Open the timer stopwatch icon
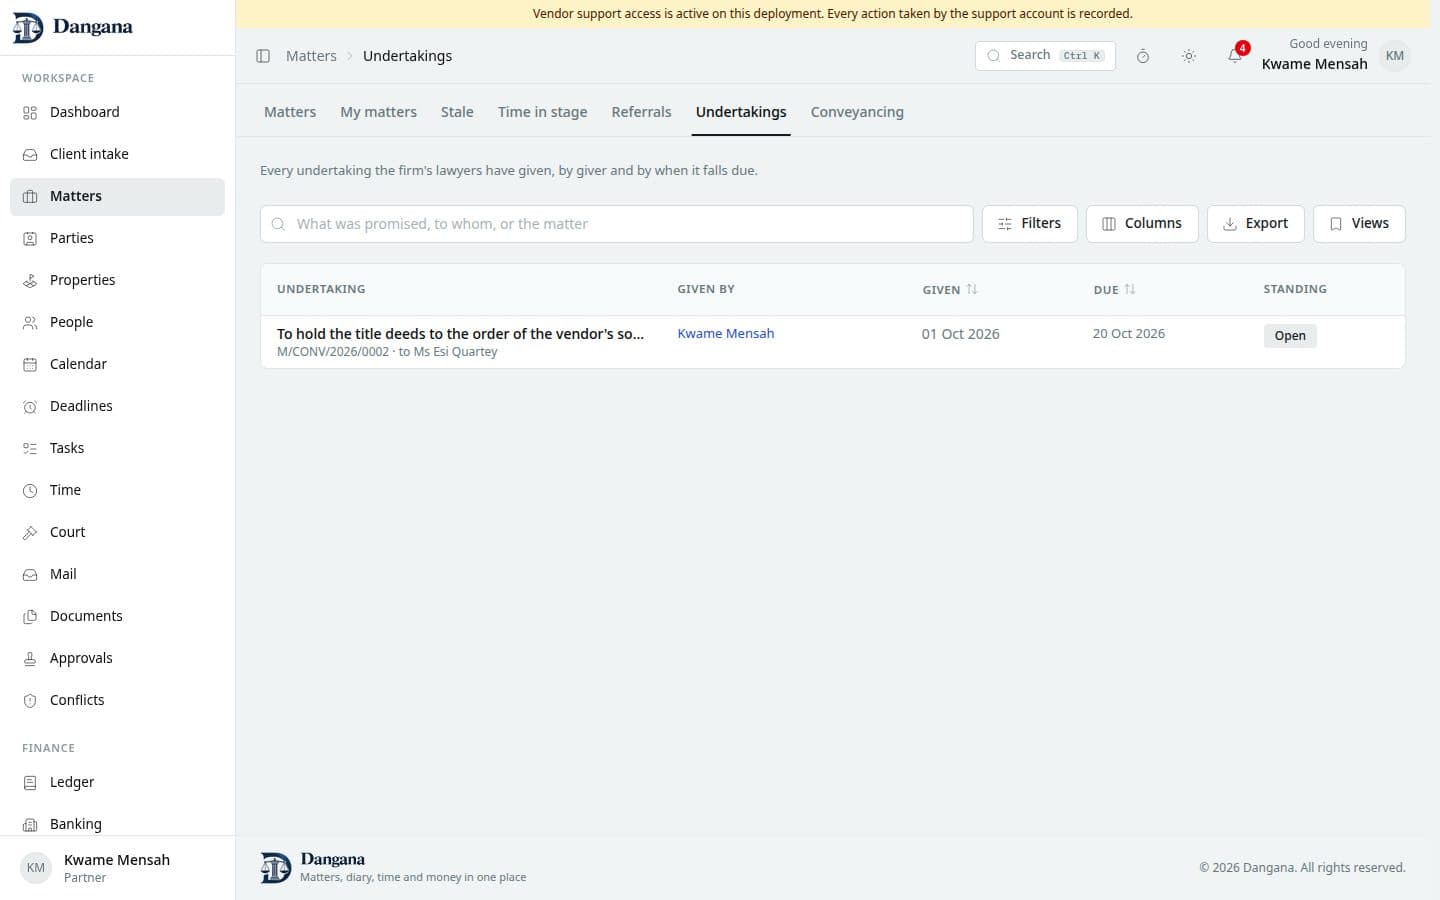Viewport: 1440px width, 900px height. [x=1142, y=56]
